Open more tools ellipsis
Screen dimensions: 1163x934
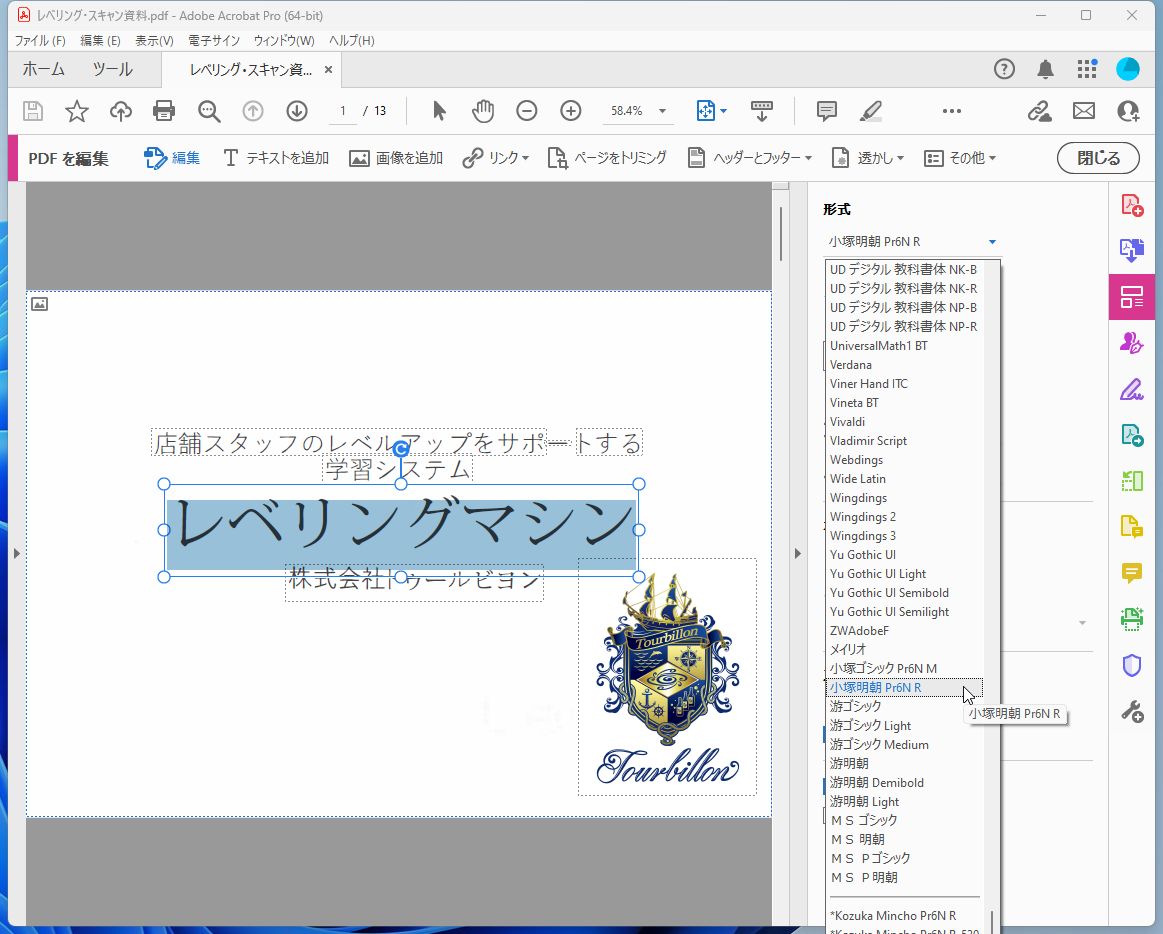(952, 111)
